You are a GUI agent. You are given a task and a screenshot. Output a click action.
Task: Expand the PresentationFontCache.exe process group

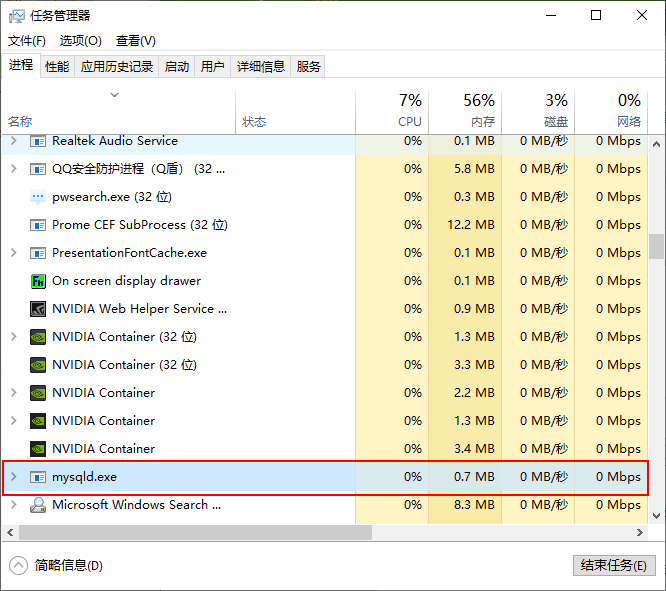coord(13,253)
